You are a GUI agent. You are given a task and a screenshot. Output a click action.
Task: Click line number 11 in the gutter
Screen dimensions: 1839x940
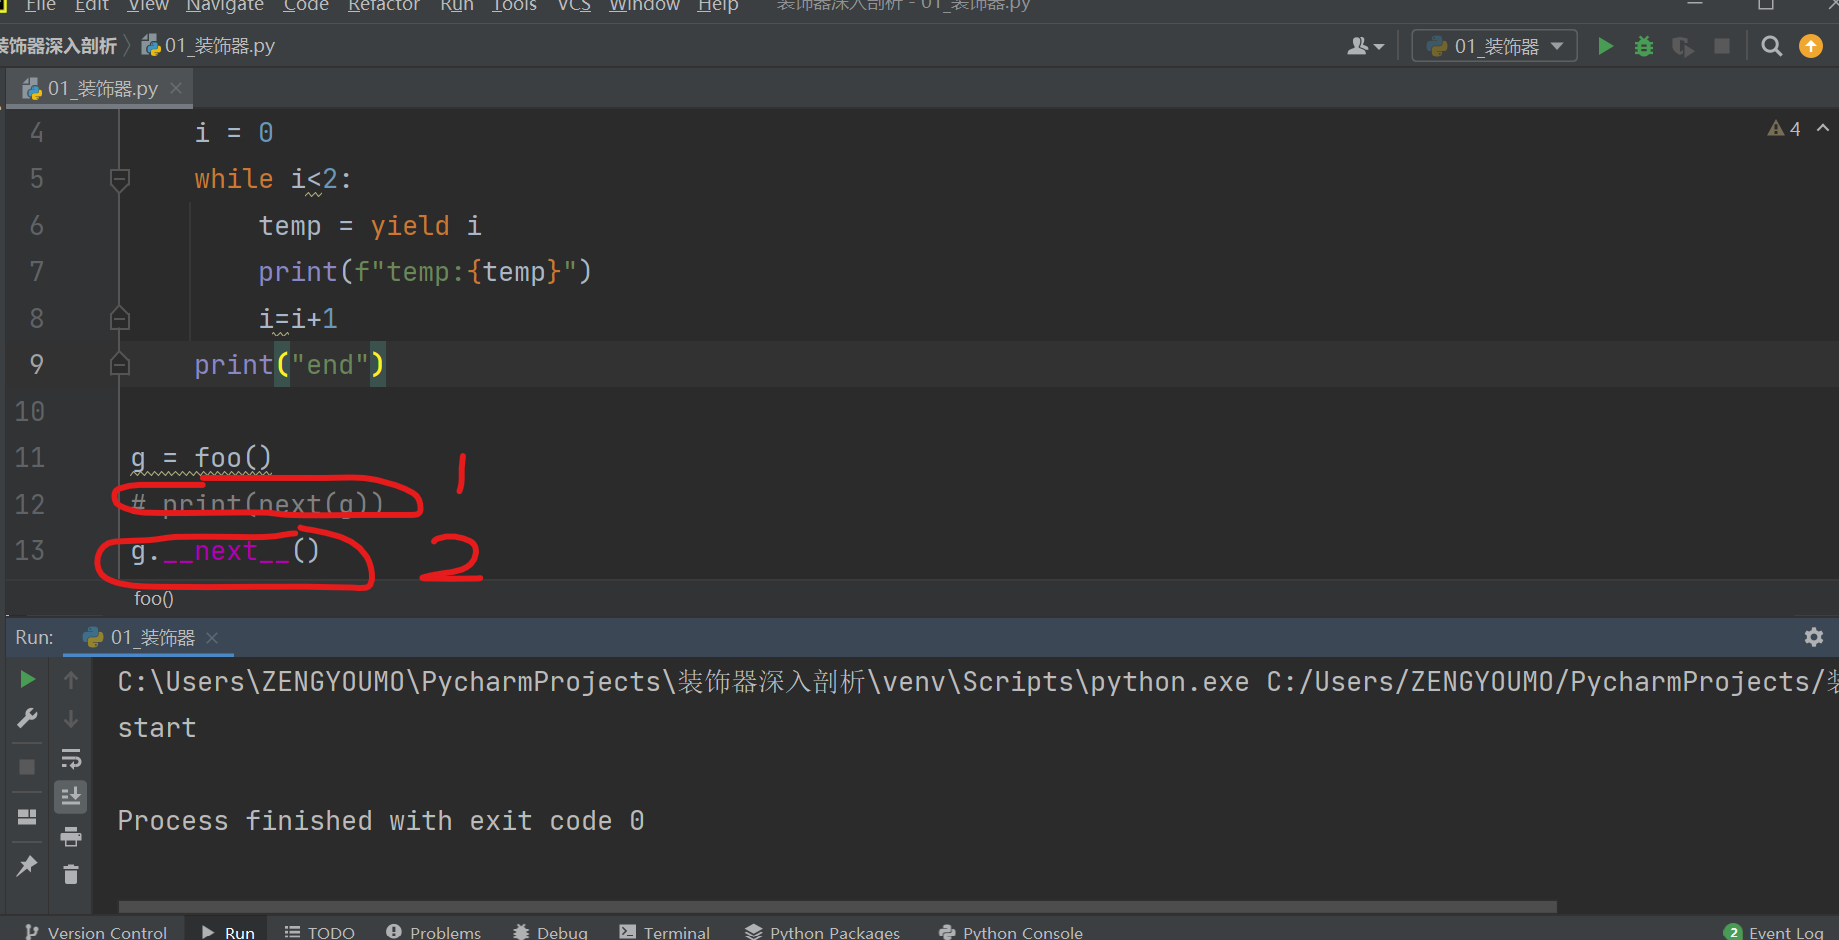(30, 458)
